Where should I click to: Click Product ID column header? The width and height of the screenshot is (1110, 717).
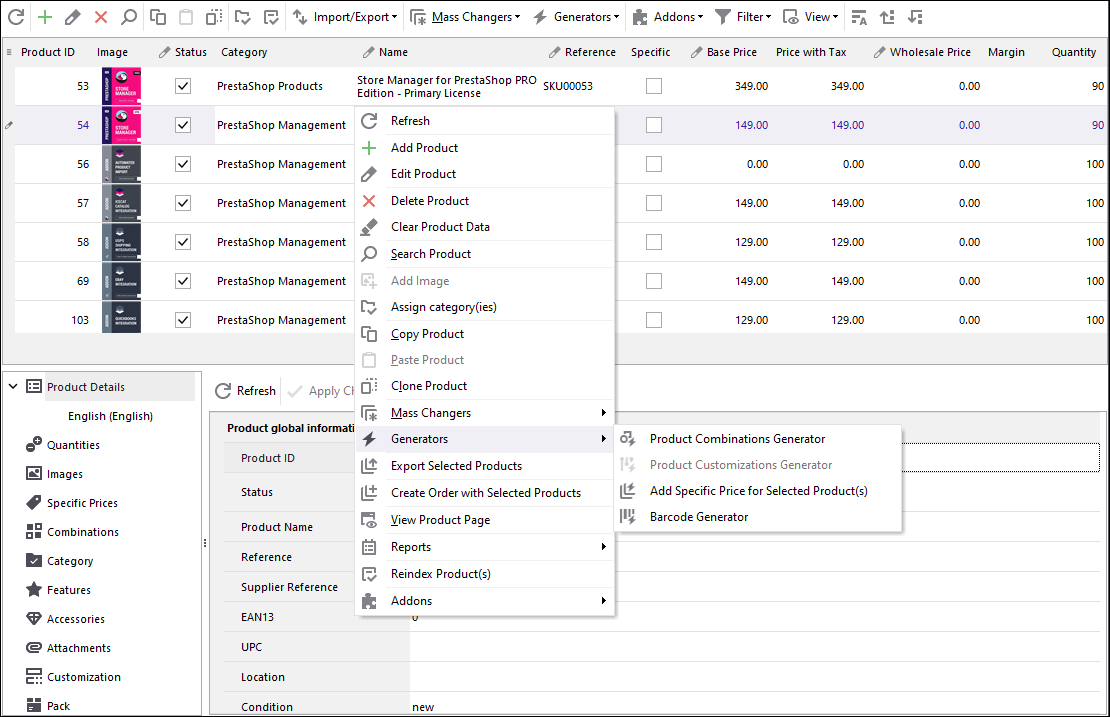click(47, 52)
